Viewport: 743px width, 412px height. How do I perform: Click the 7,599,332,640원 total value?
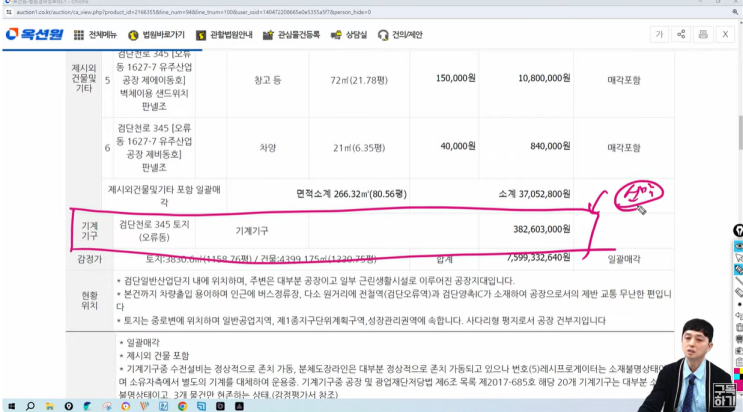click(538, 257)
